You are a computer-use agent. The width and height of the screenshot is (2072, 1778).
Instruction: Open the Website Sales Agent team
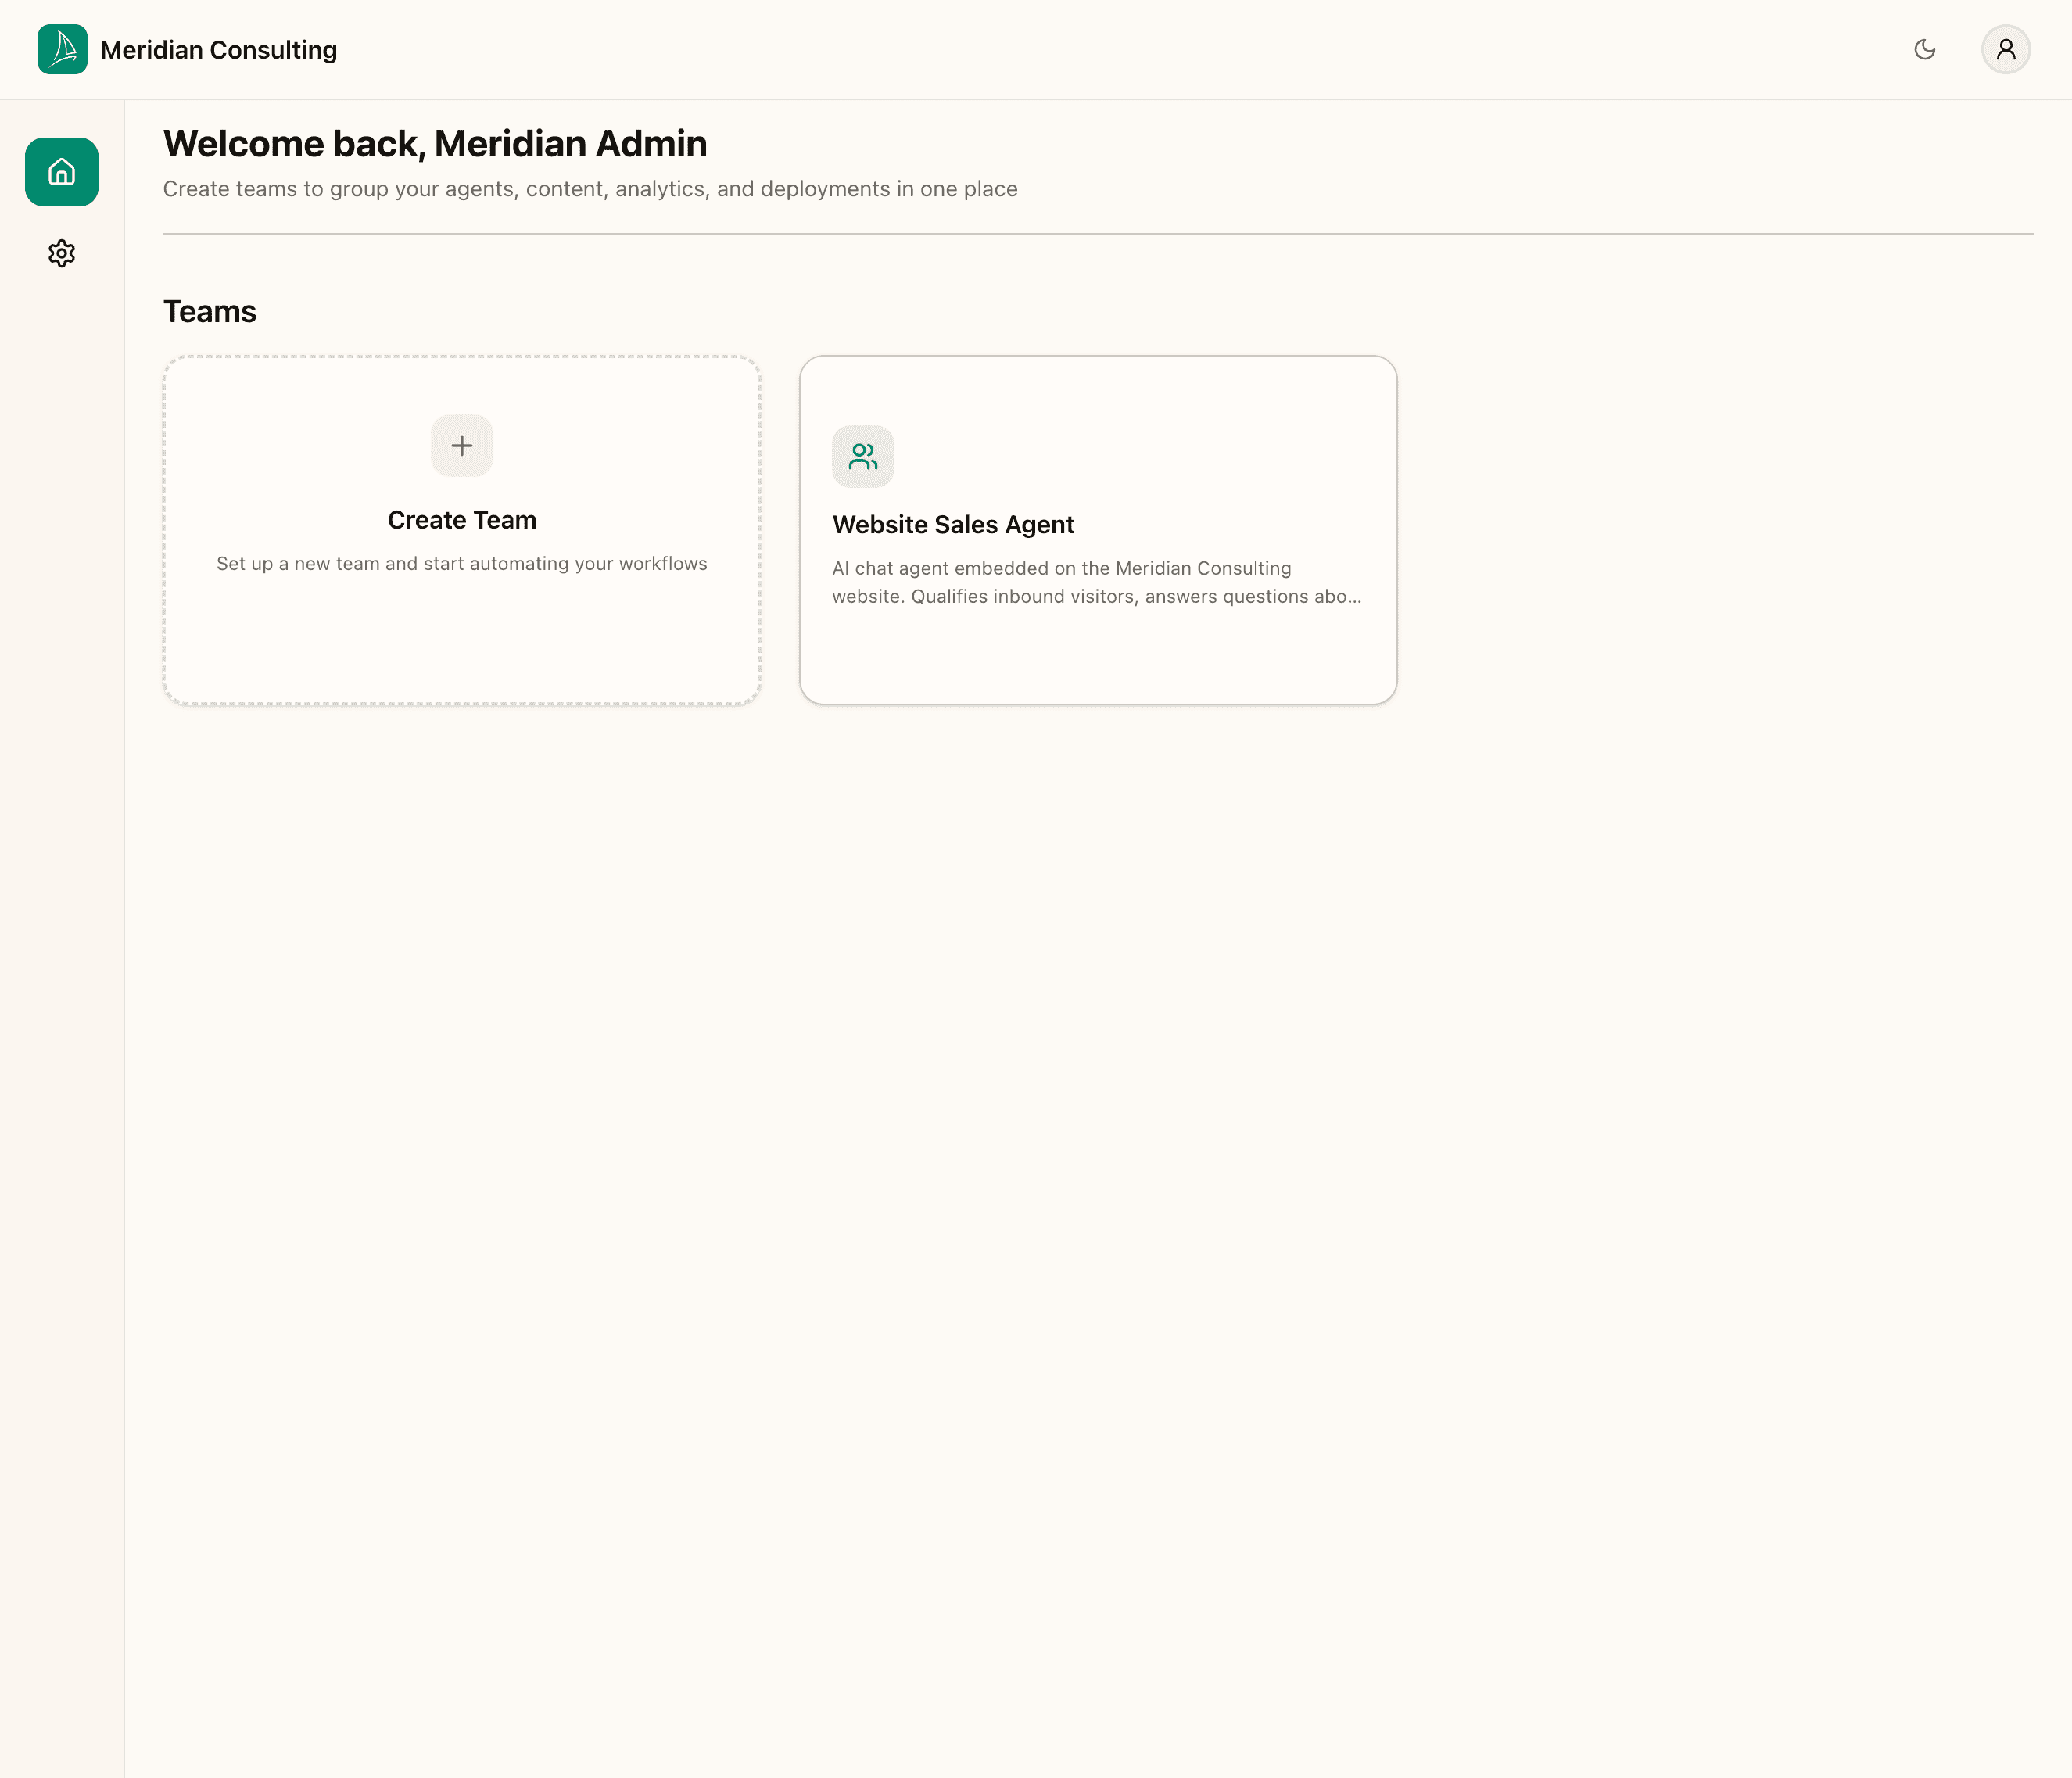pyautogui.click(x=1098, y=530)
